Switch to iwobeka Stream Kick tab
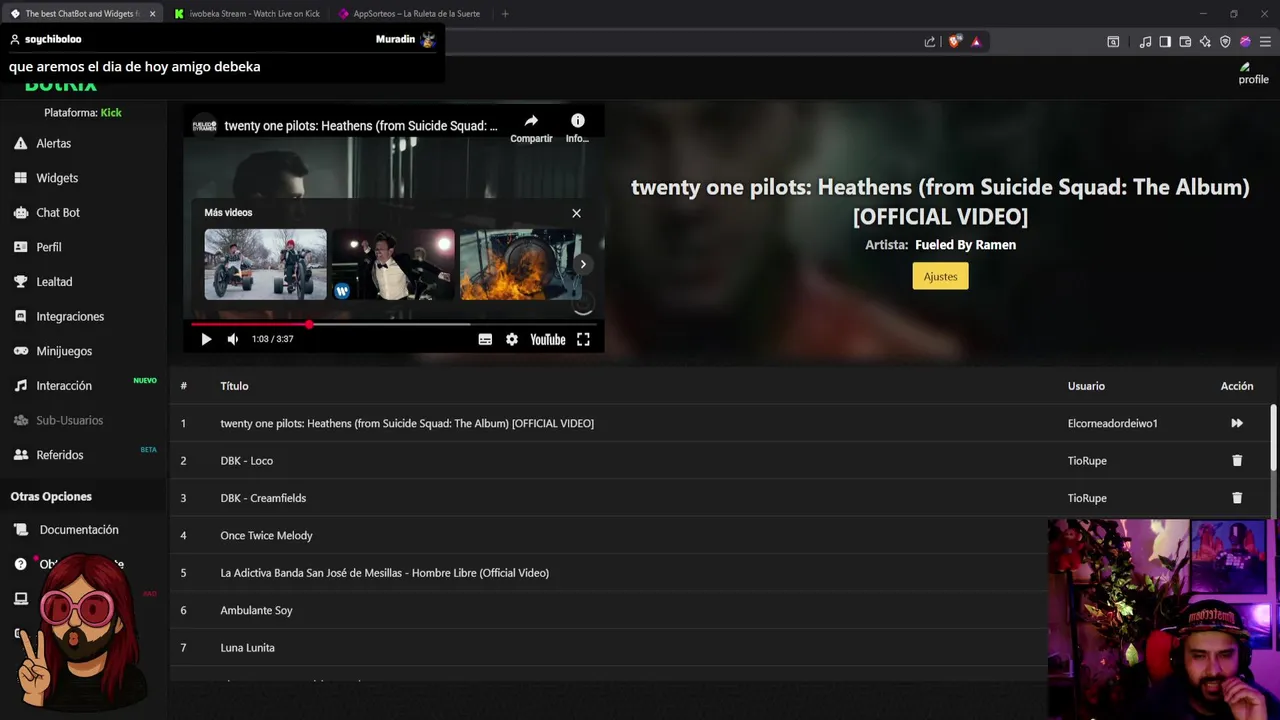The width and height of the screenshot is (1280, 720). [x=247, y=14]
